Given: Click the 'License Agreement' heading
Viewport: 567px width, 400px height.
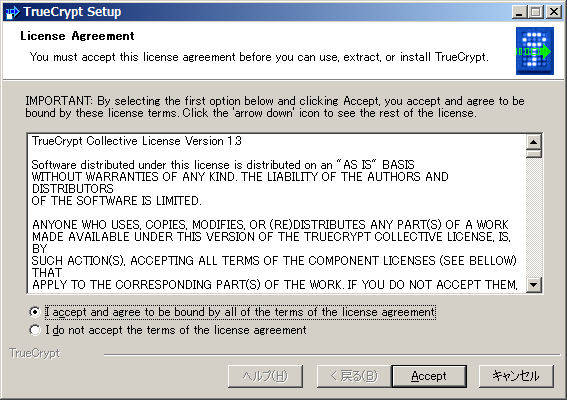Looking at the screenshot, I should (77, 36).
